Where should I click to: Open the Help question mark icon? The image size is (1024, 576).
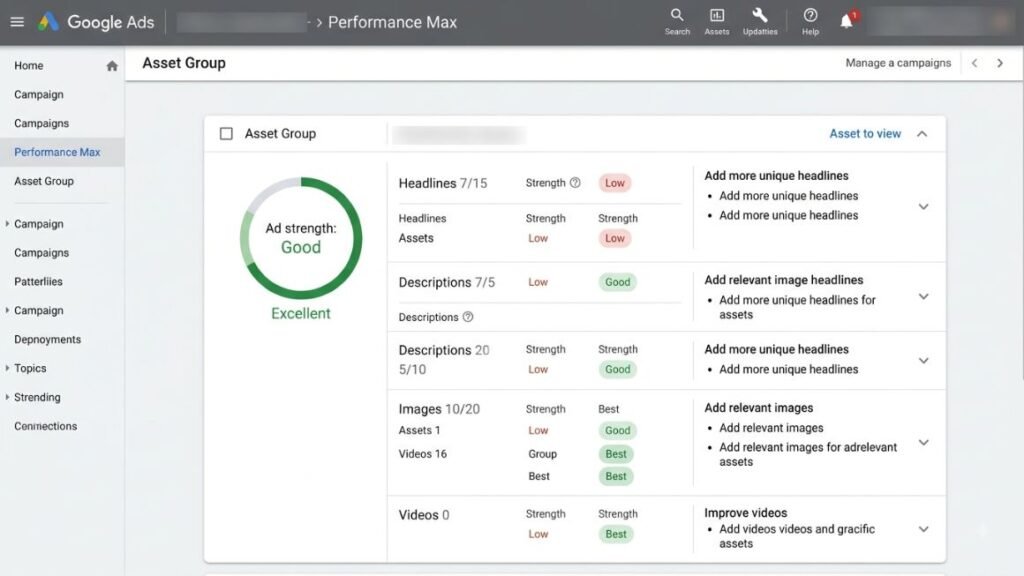(810, 15)
